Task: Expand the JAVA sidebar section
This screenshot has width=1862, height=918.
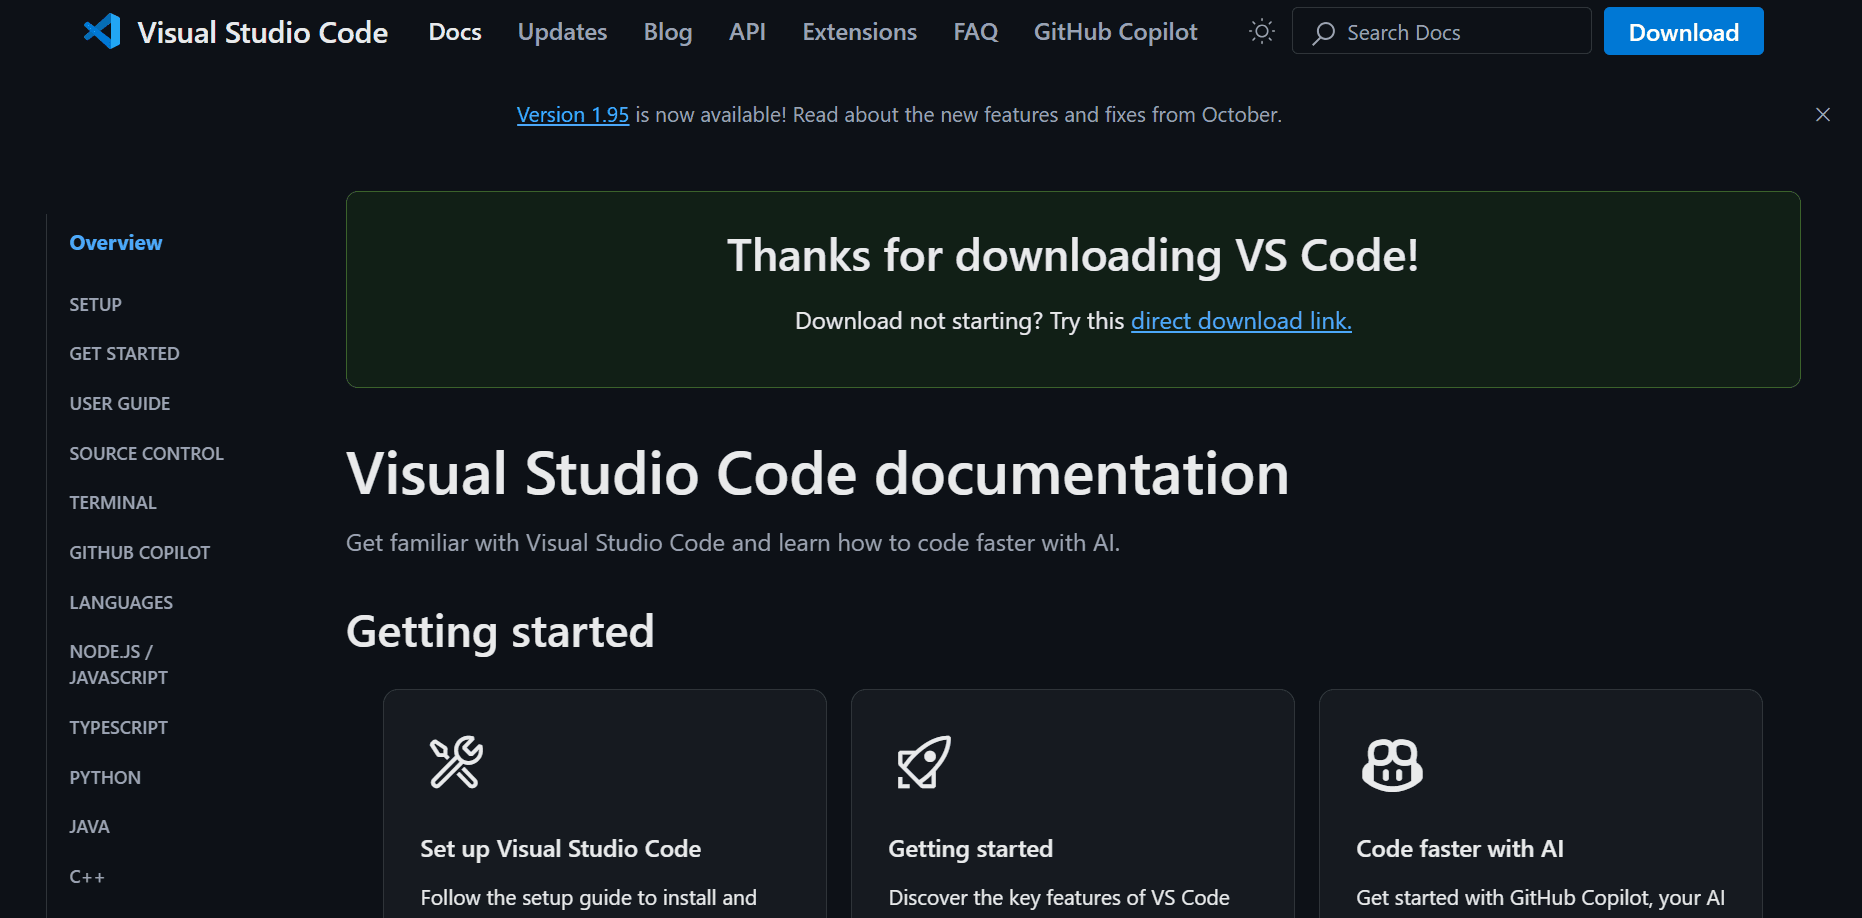Action: click(x=89, y=827)
